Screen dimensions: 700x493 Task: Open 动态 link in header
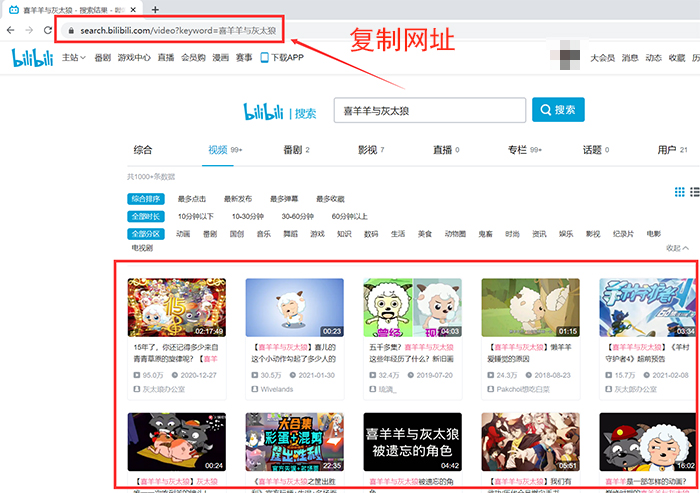coord(653,58)
